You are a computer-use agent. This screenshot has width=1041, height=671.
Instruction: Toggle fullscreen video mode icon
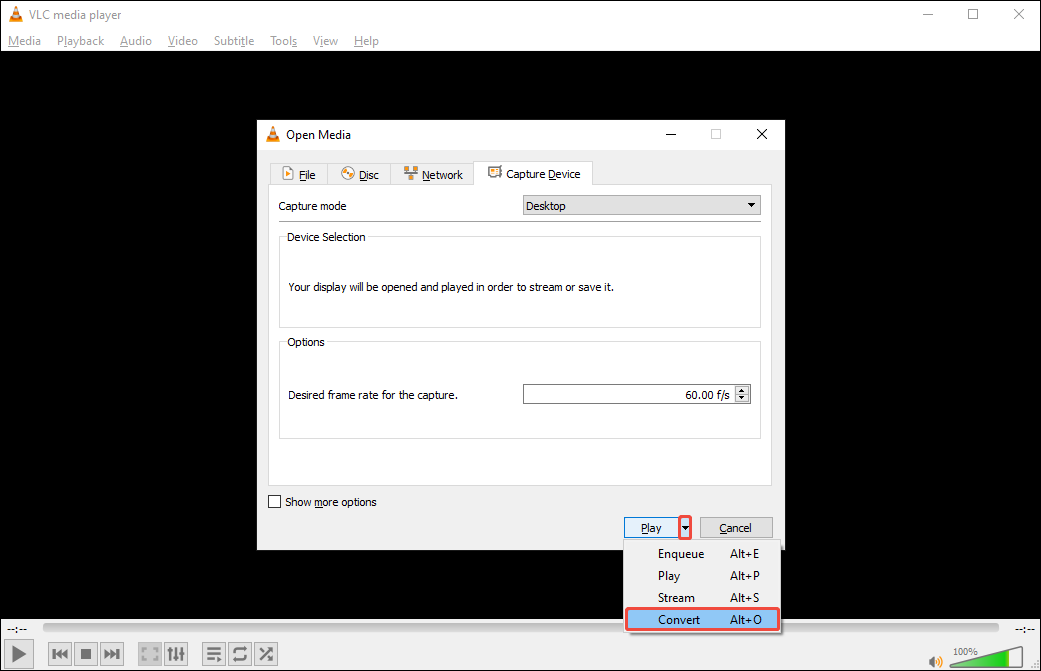click(x=149, y=653)
